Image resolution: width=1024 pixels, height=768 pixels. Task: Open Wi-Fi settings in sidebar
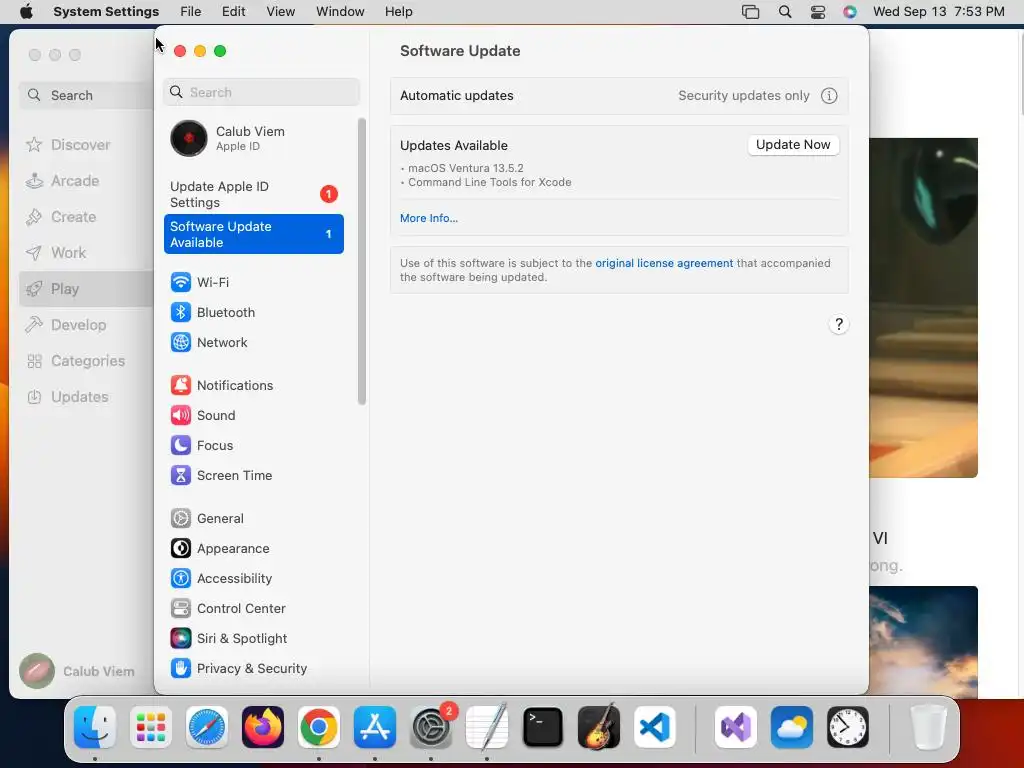pos(253,282)
